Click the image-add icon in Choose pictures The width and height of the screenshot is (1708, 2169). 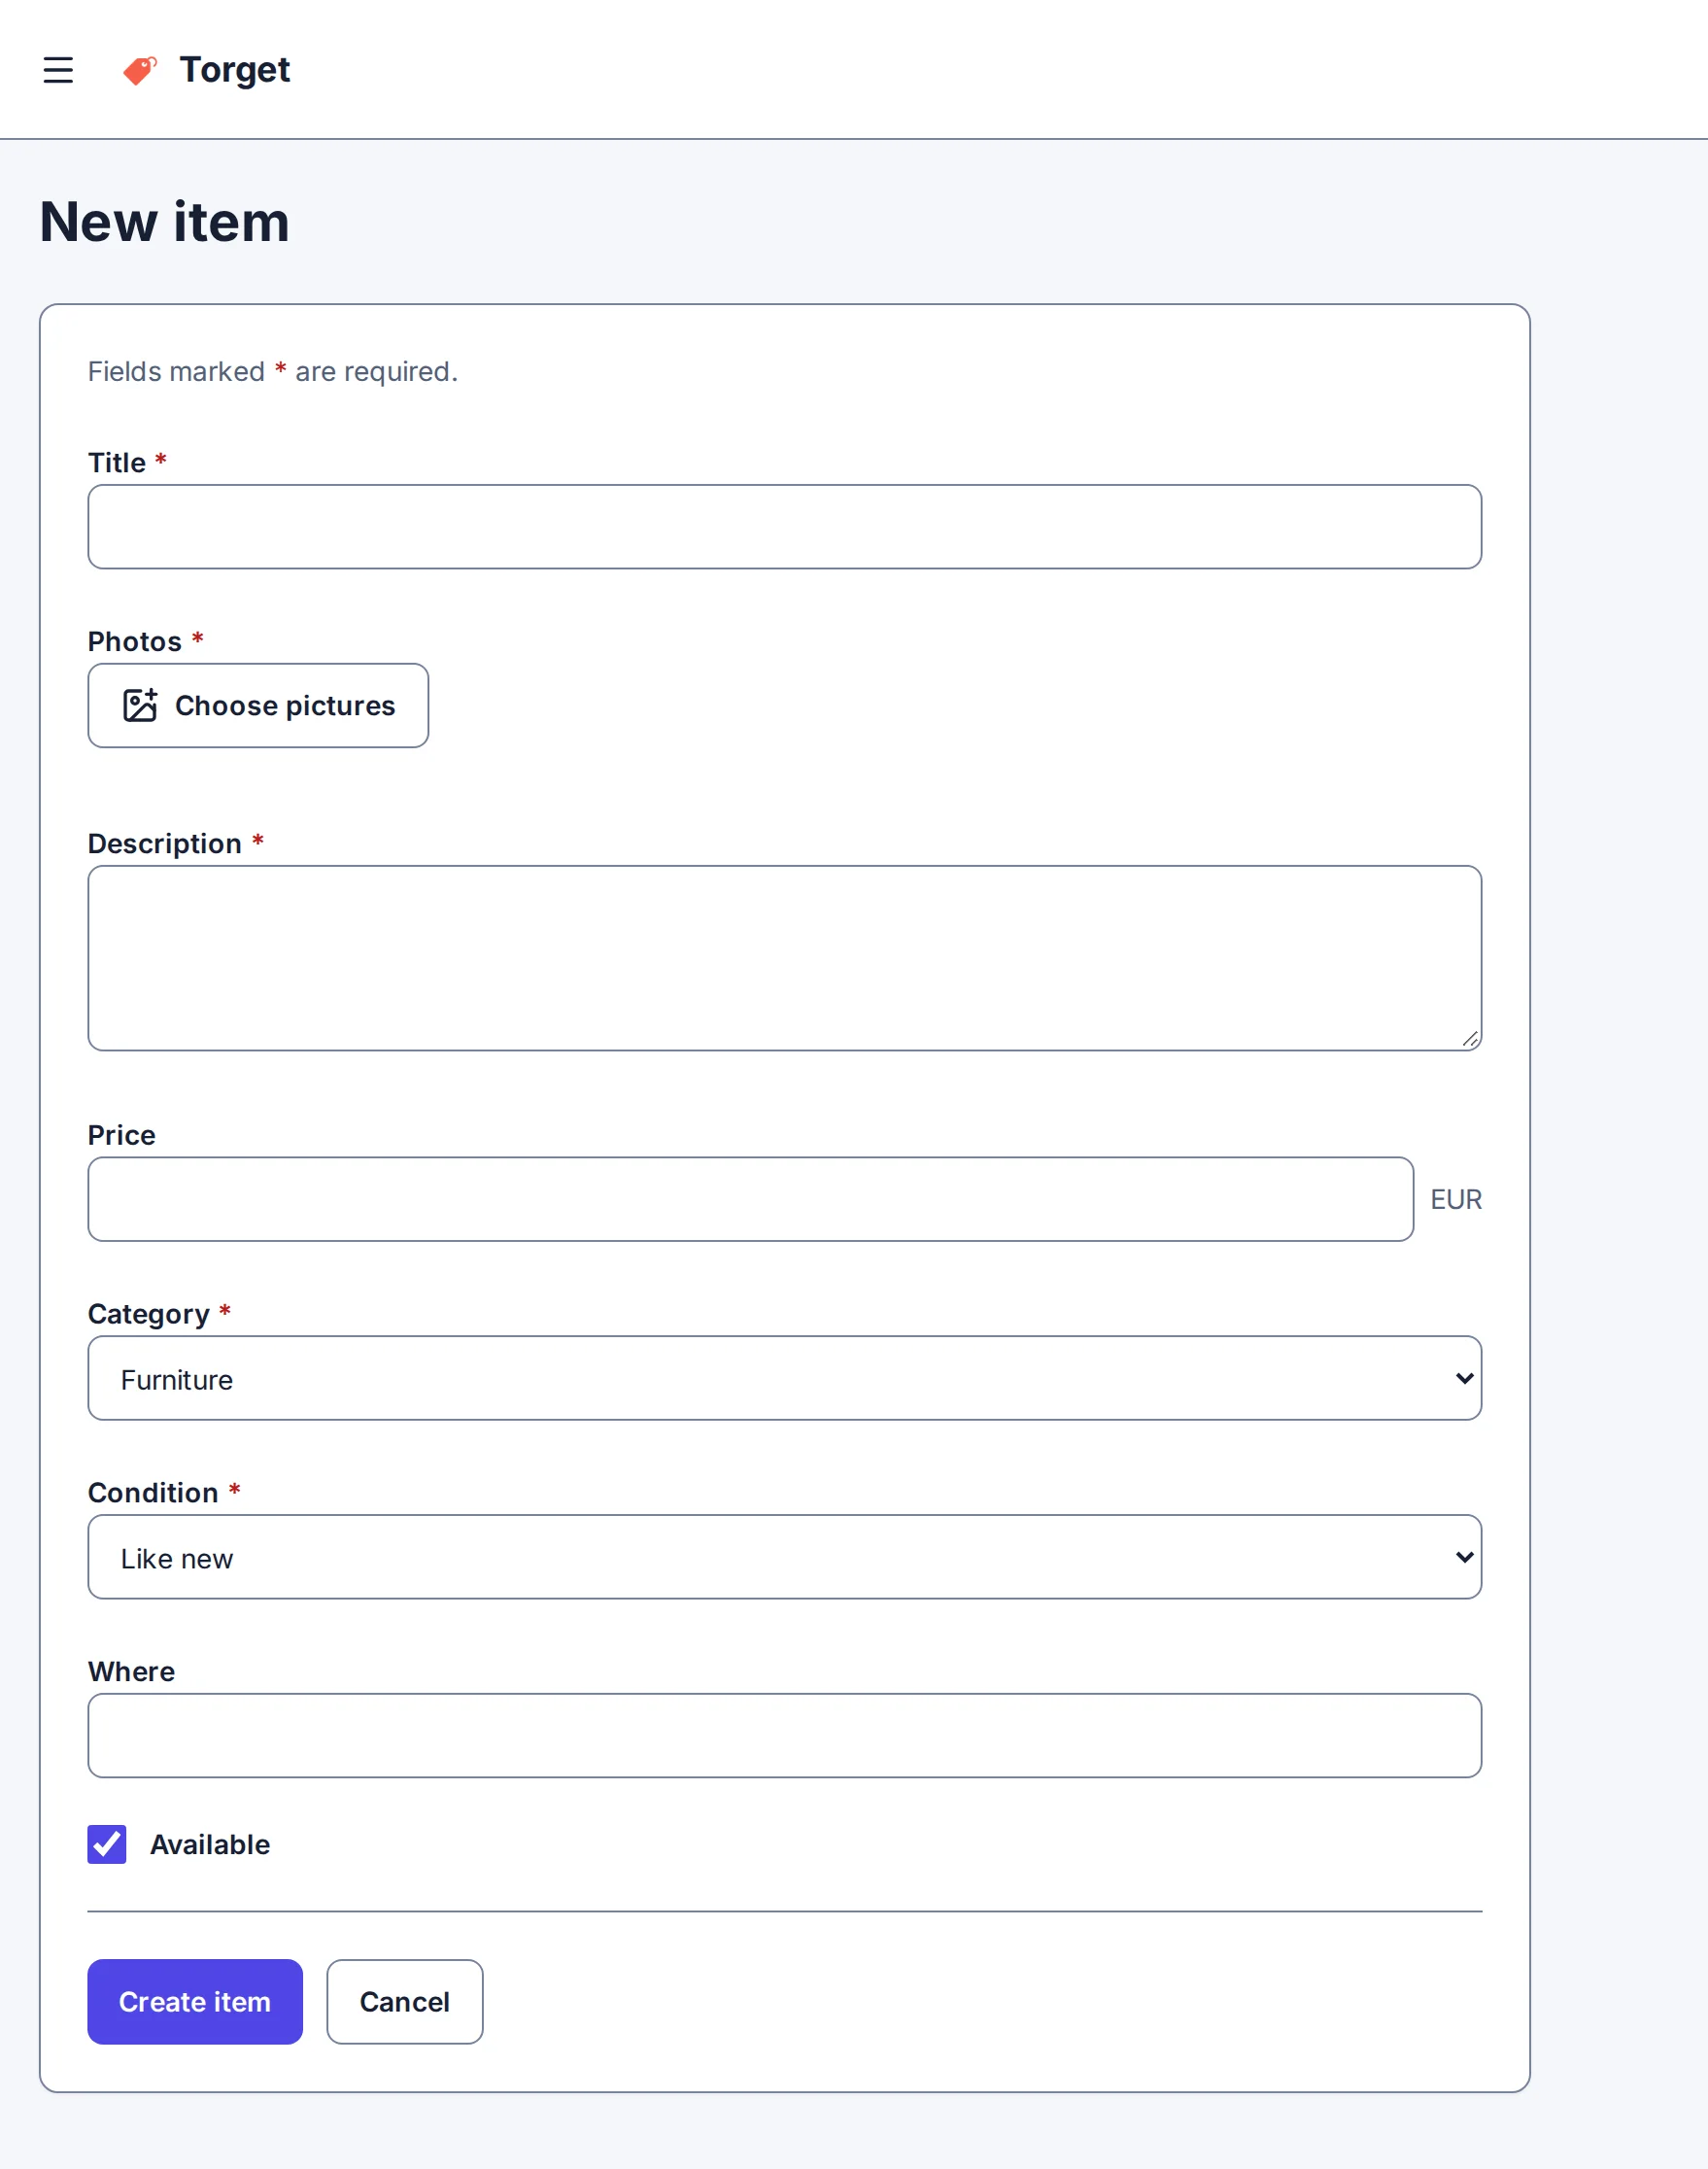[140, 705]
